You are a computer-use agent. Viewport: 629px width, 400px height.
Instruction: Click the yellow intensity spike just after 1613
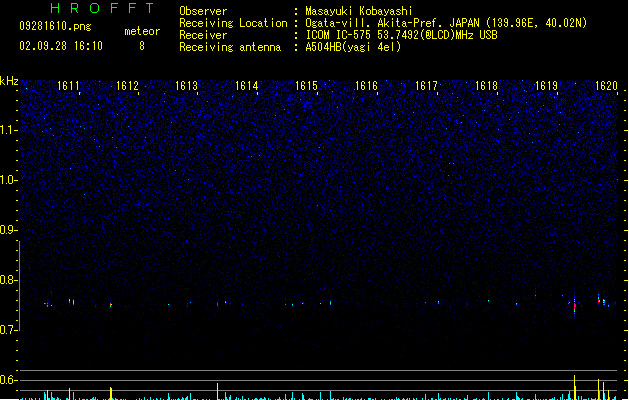[x=217, y=391]
